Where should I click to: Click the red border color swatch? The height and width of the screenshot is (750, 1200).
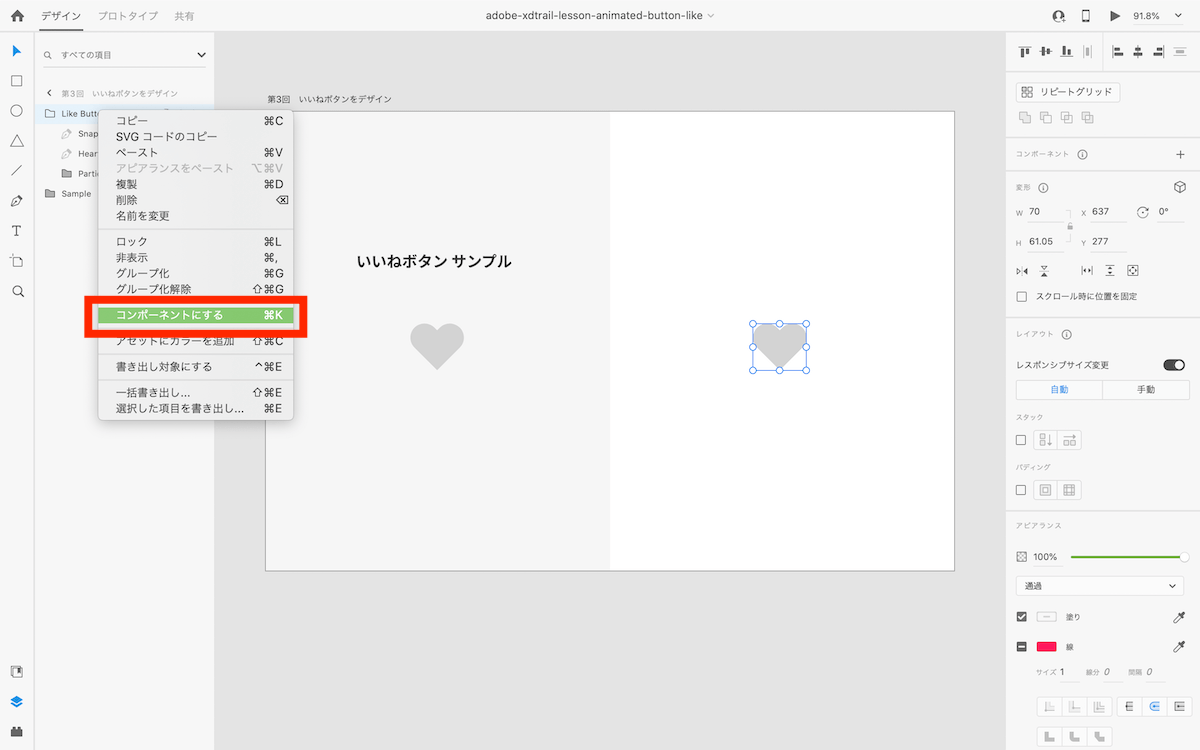1046,647
